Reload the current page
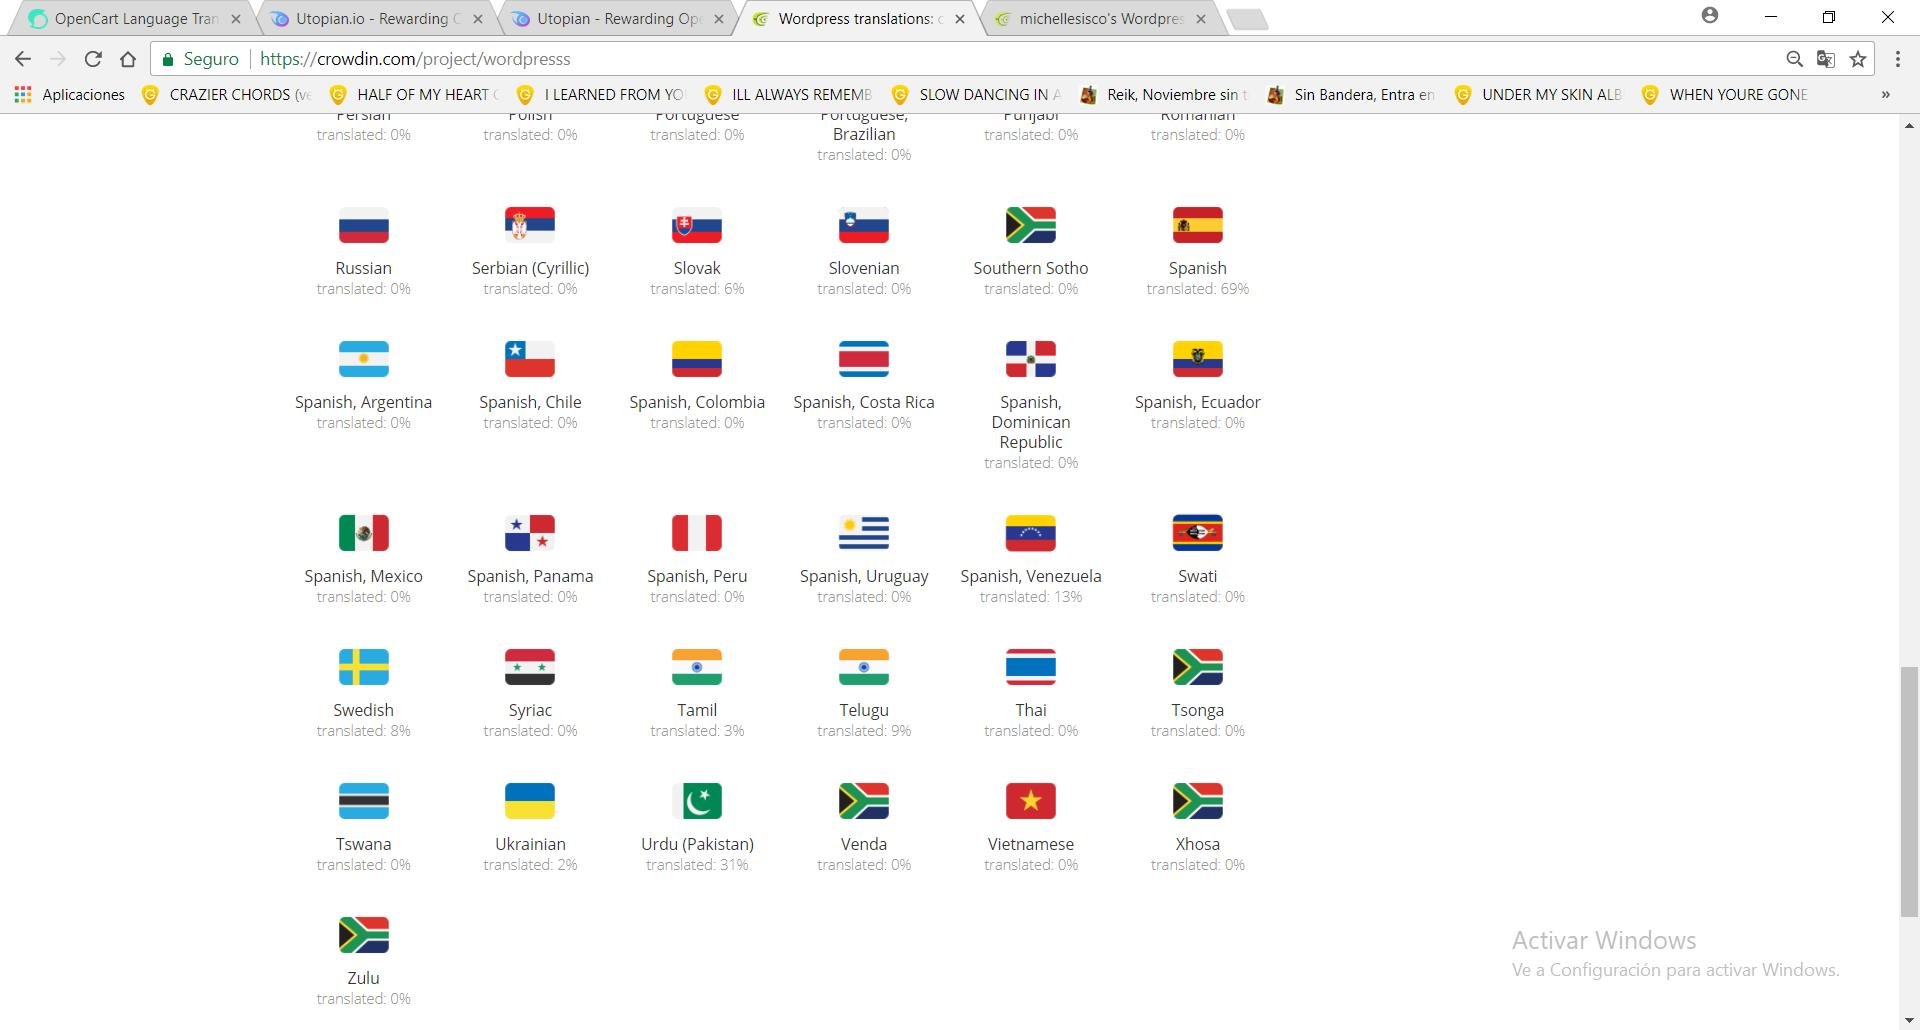Viewport: 1920px width, 1030px height. tap(93, 59)
